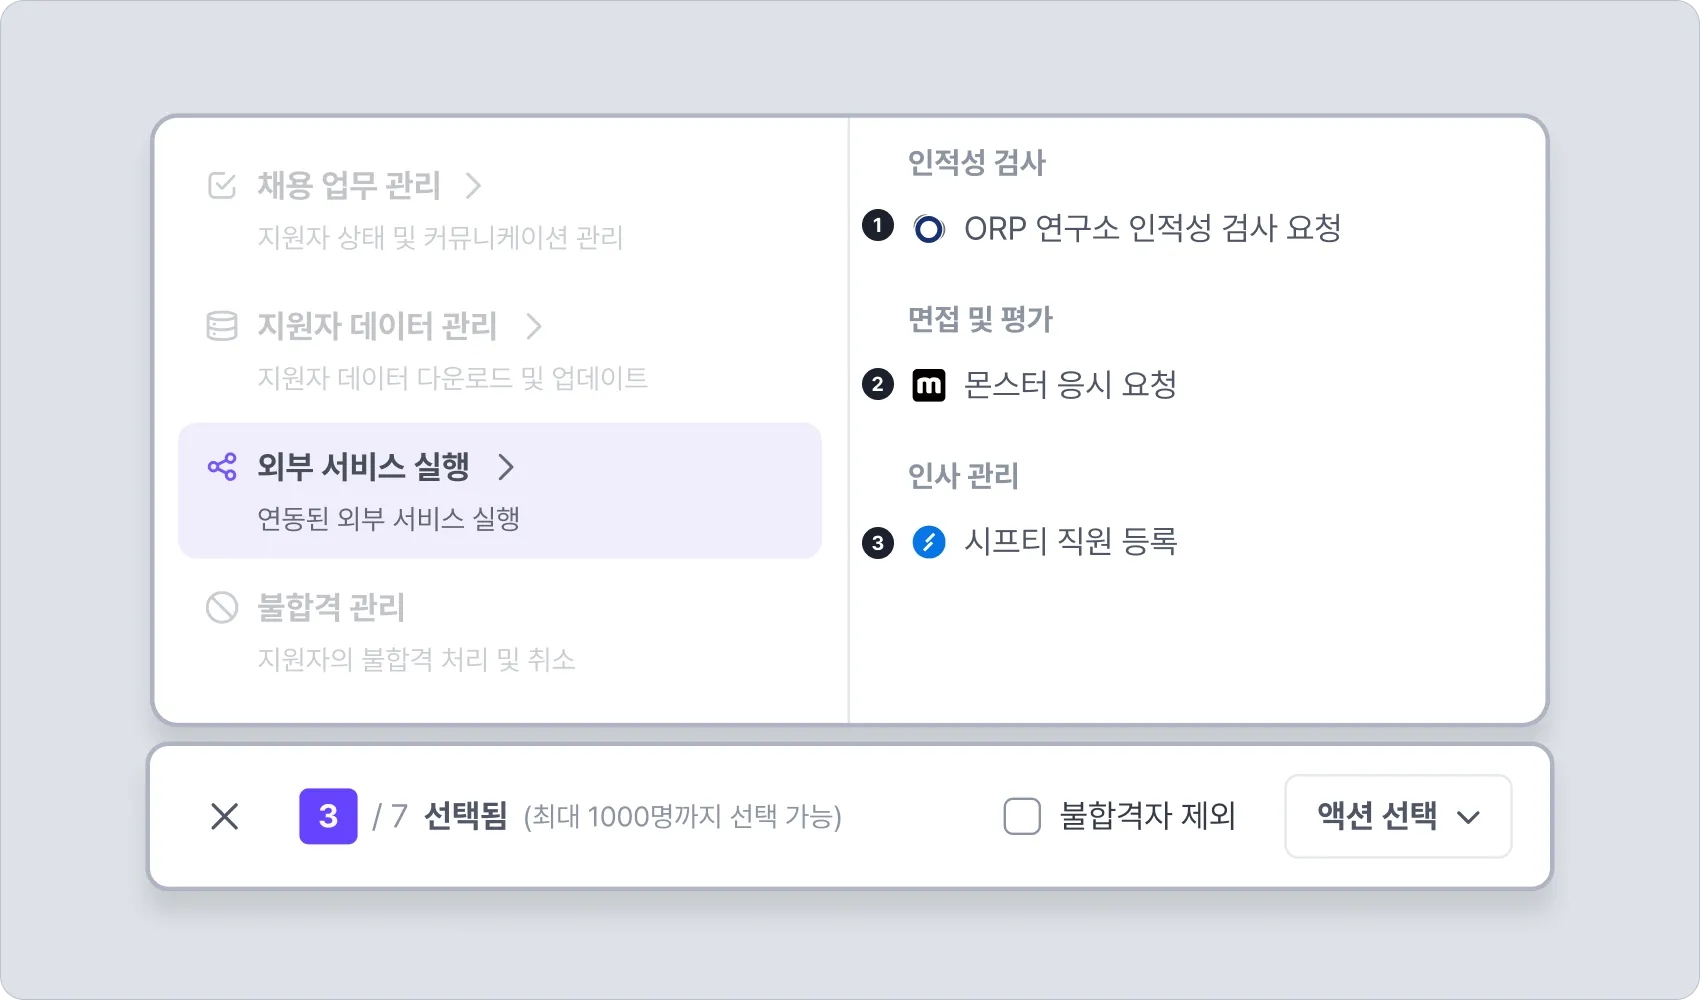Click the 지원자 데이터 관리 menu label

click(377, 326)
